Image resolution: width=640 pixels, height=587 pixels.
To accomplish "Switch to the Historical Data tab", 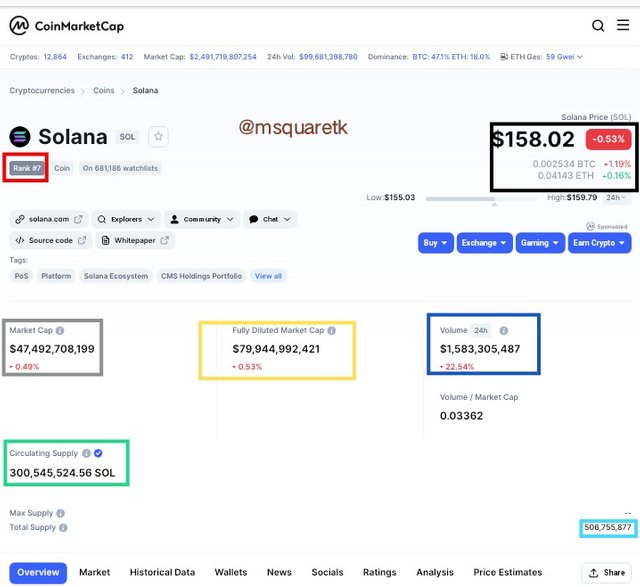I will pyautogui.click(x=162, y=573).
